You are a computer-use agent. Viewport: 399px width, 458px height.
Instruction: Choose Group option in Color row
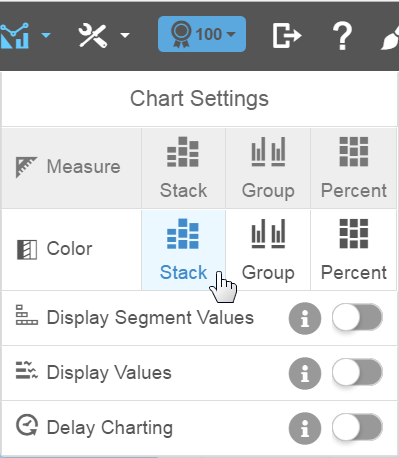(268, 250)
